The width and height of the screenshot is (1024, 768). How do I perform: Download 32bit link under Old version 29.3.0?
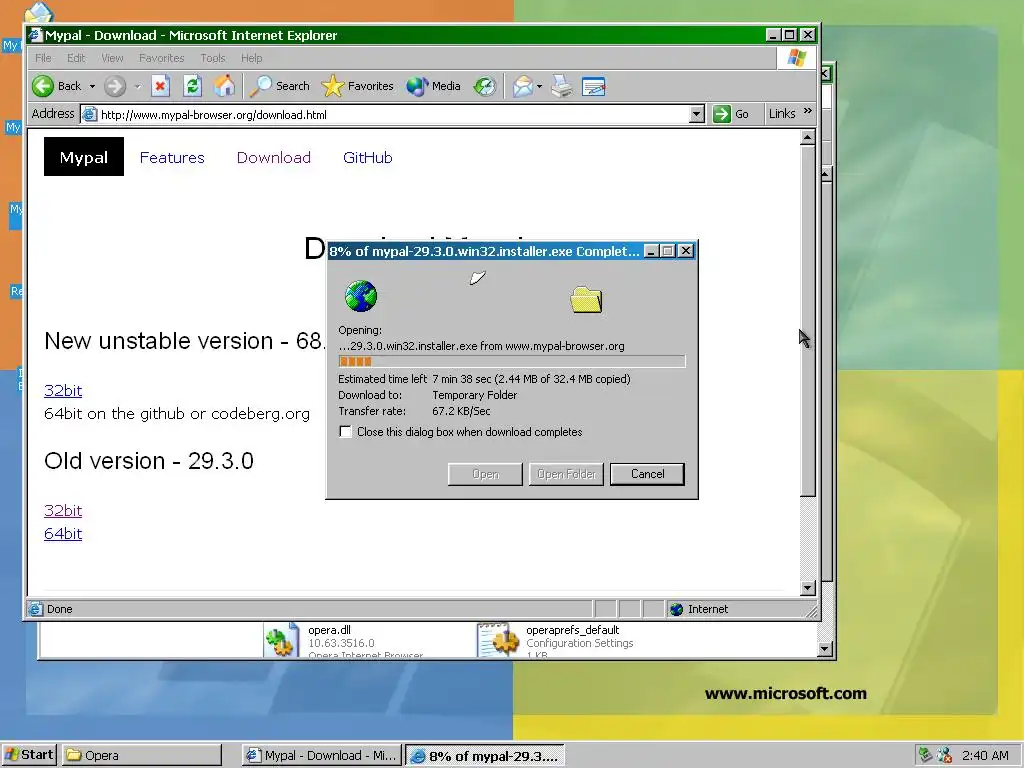coord(63,511)
